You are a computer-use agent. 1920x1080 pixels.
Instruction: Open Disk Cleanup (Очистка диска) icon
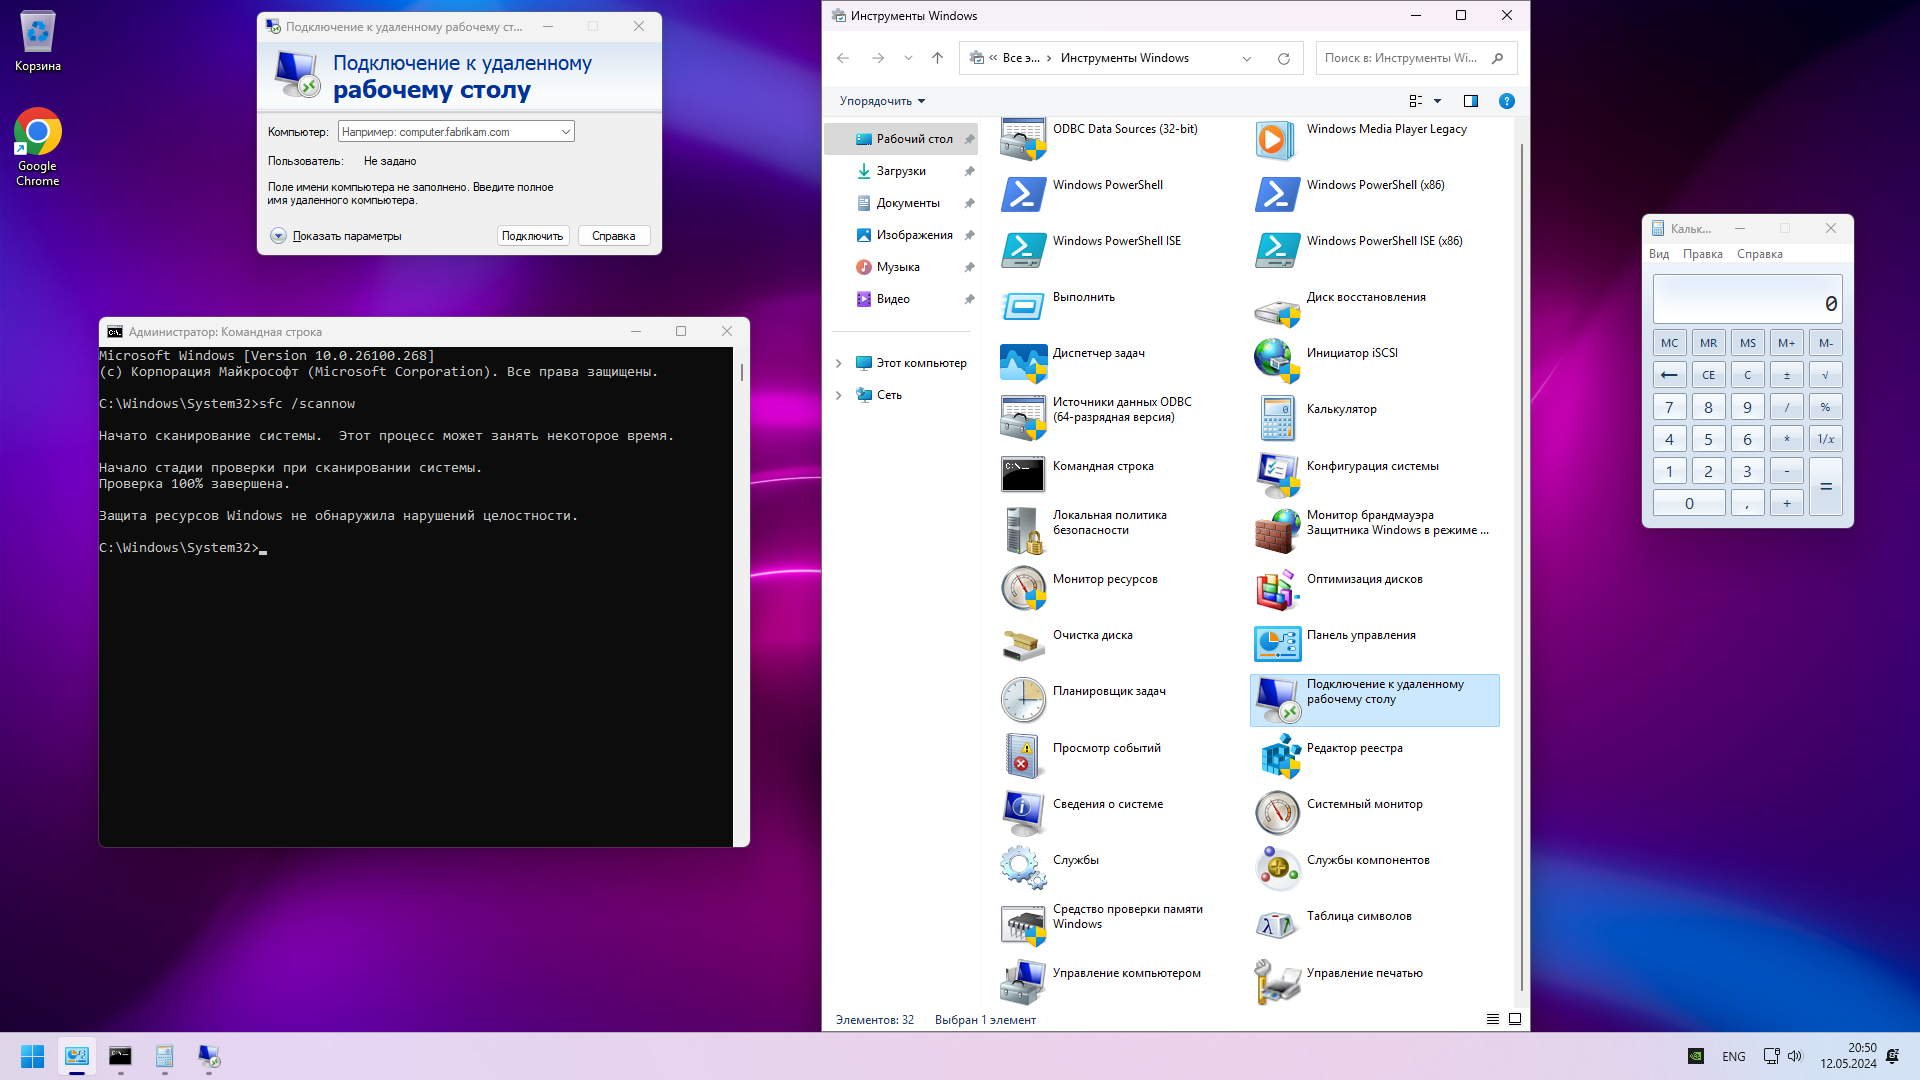(x=1023, y=644)
